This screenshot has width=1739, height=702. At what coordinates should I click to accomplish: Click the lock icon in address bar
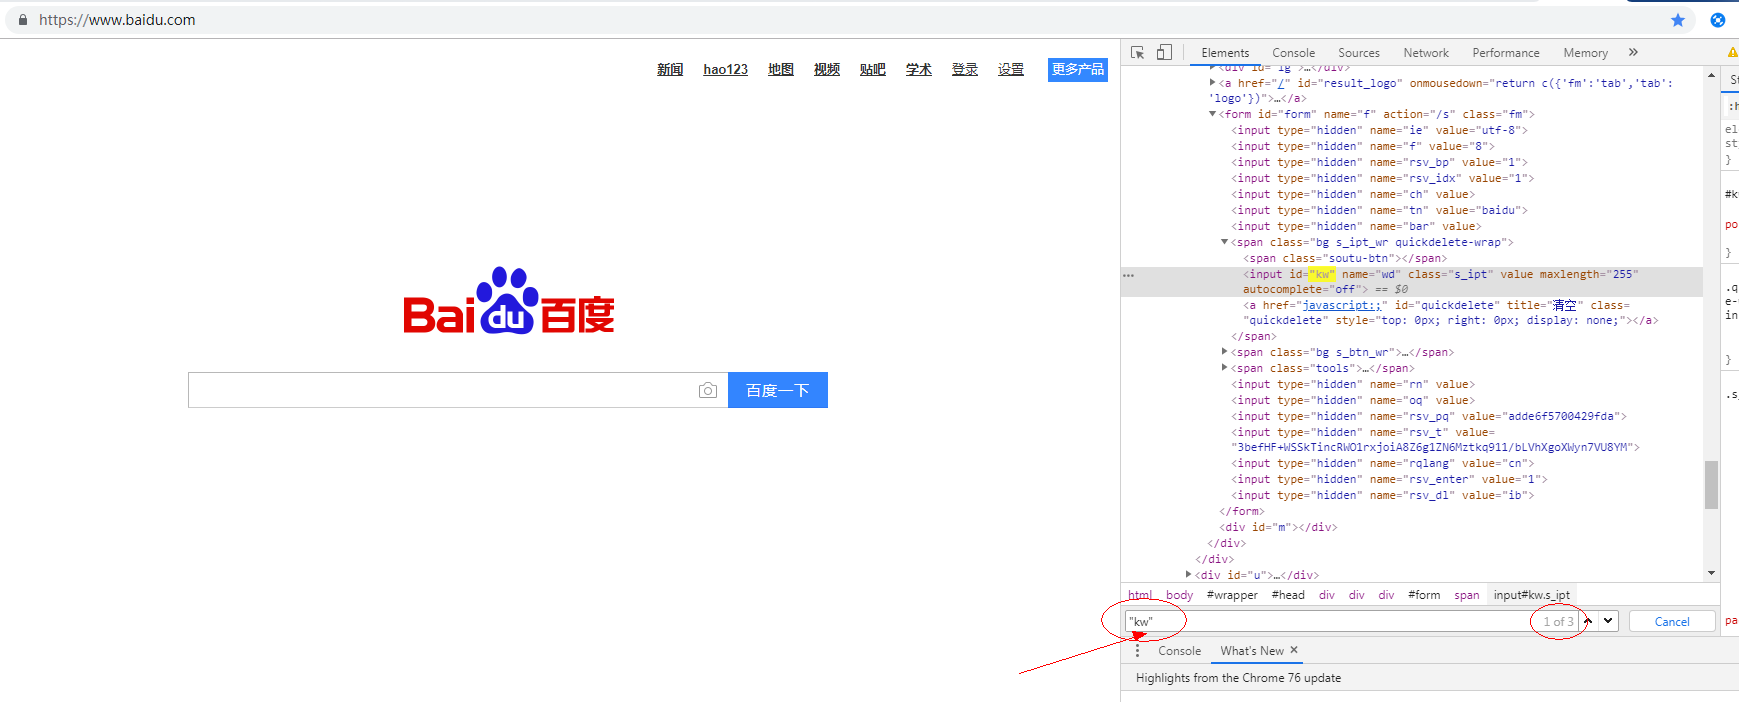(23, 20)
